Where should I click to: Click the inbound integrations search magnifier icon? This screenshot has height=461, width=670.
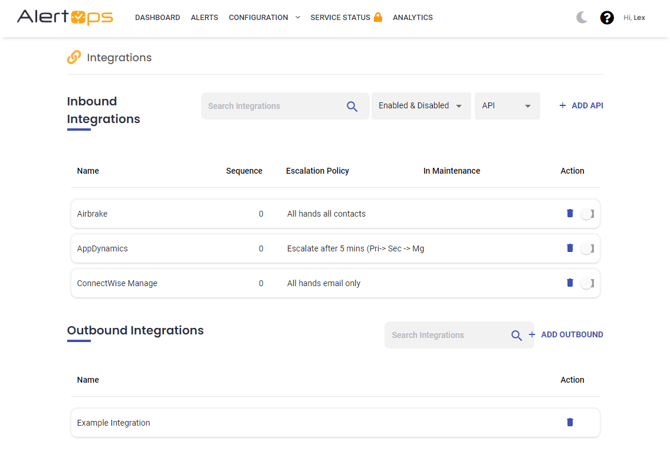352,106
